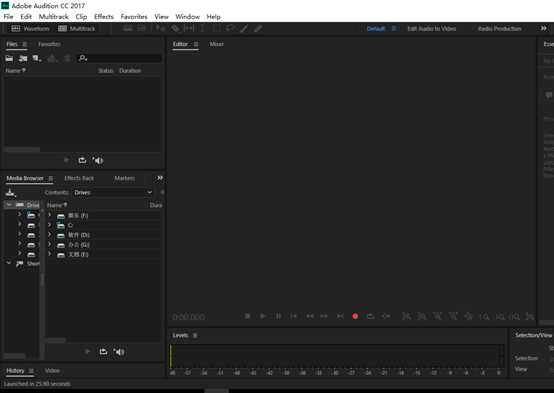Click the Media Browser contents horizontal scrollbar
This screenshot has height=393, width=554.
(56, 340)
